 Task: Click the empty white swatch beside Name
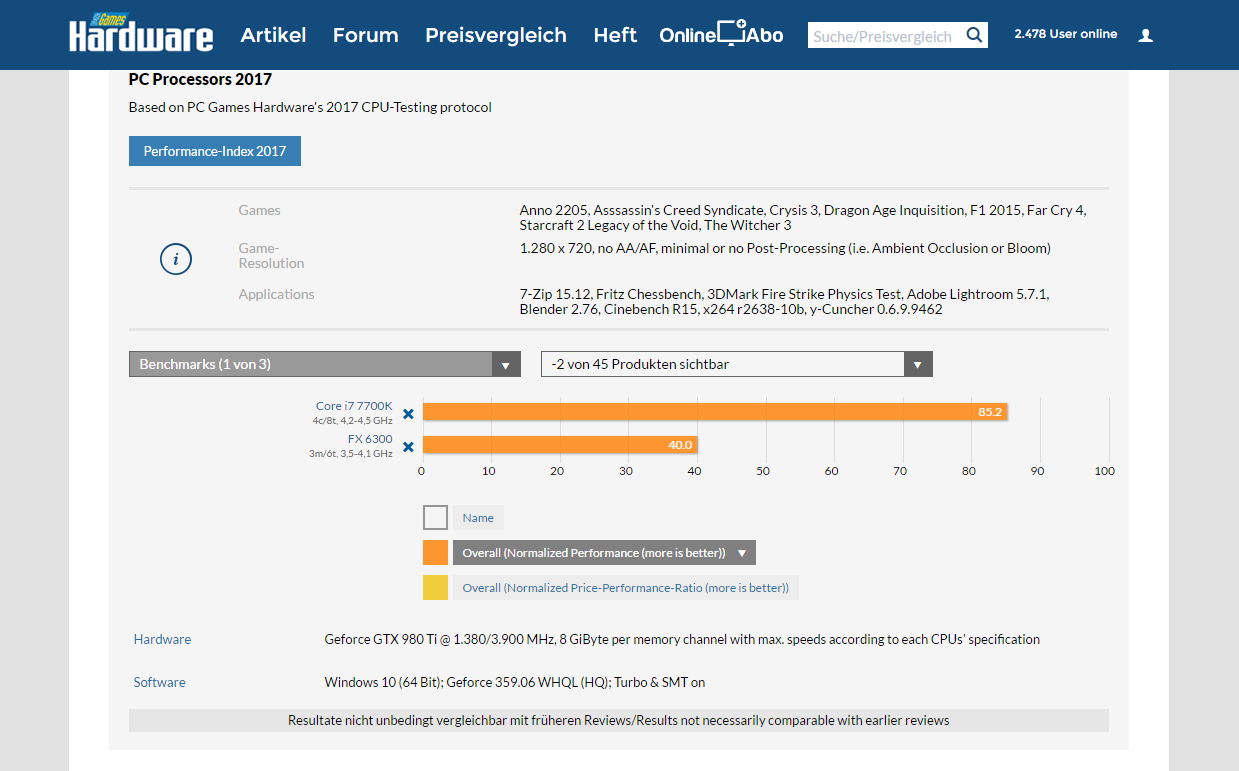435,517
